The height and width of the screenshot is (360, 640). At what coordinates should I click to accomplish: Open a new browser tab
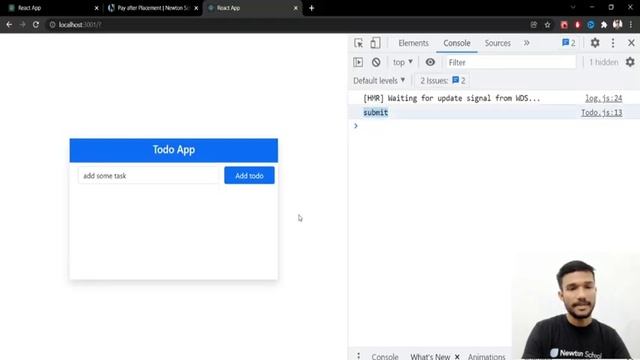(311, 8)
